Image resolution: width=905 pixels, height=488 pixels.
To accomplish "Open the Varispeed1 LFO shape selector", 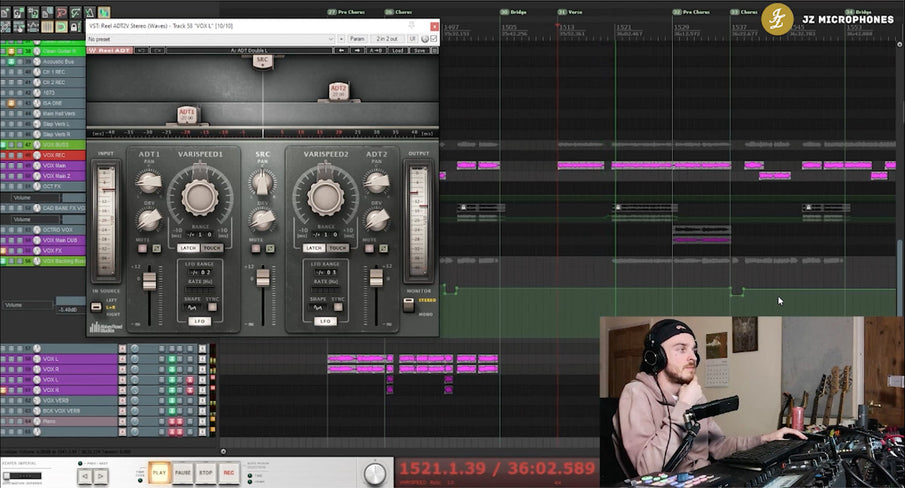I will coord(193,307).
